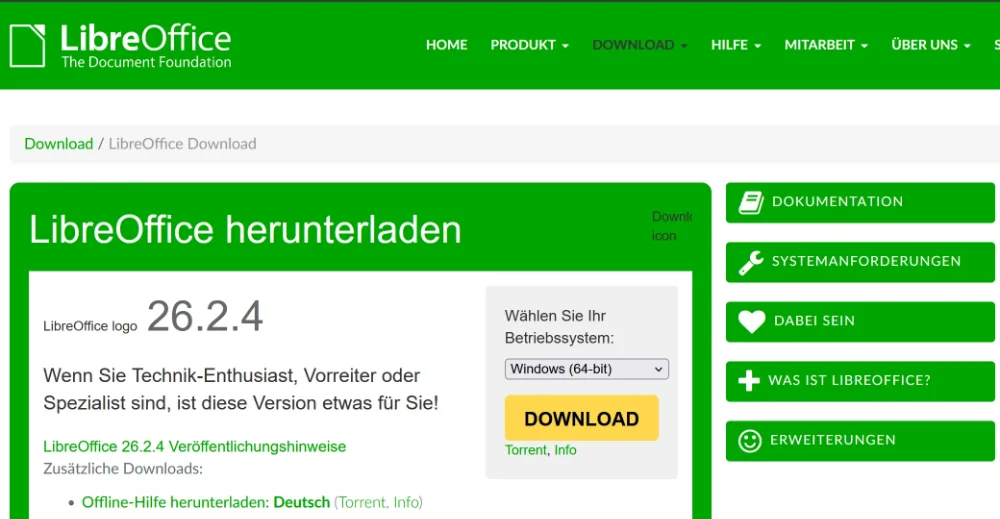Click the smiley icon beside Erweiterungen
This screenshot has width=1000, height=519.
[x=750, y=441]
